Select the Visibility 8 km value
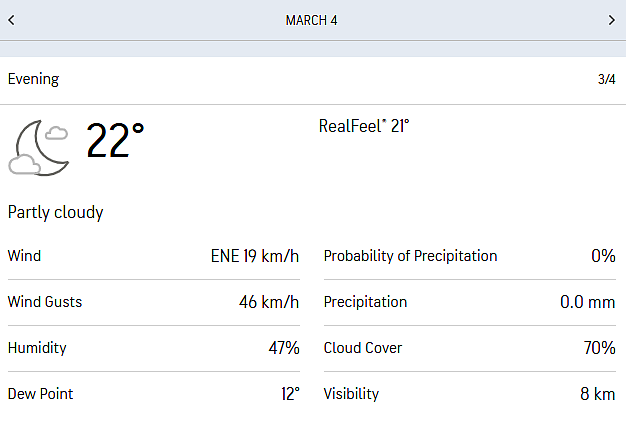This screenshot has height=430, width=626. pos(598,394)
